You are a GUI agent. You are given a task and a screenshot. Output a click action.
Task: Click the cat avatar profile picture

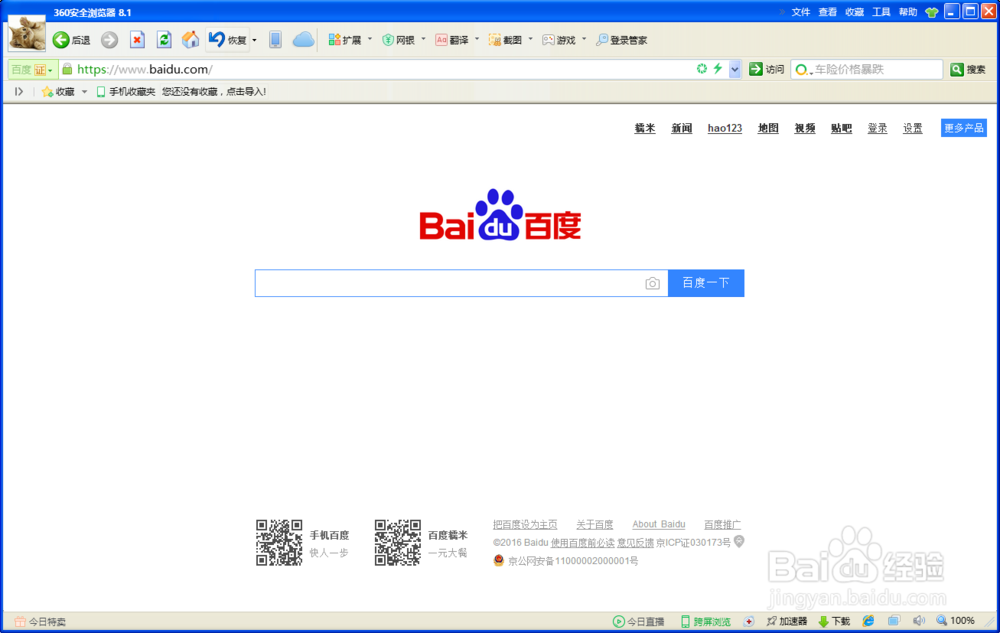(27, 33)
